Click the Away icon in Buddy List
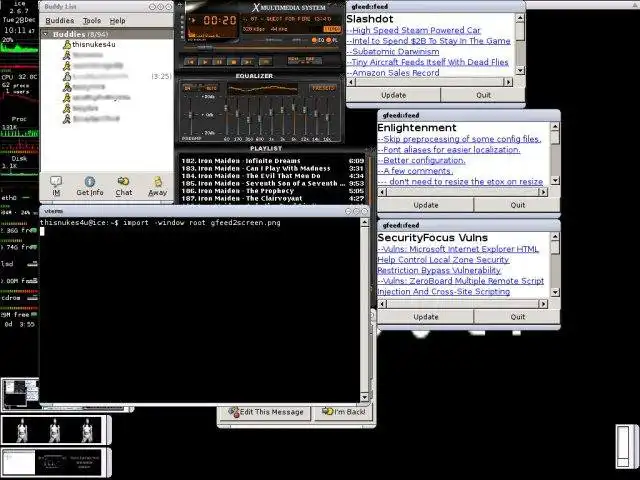Viewport: 640px width, 480px height. click(x=158, y=186)
